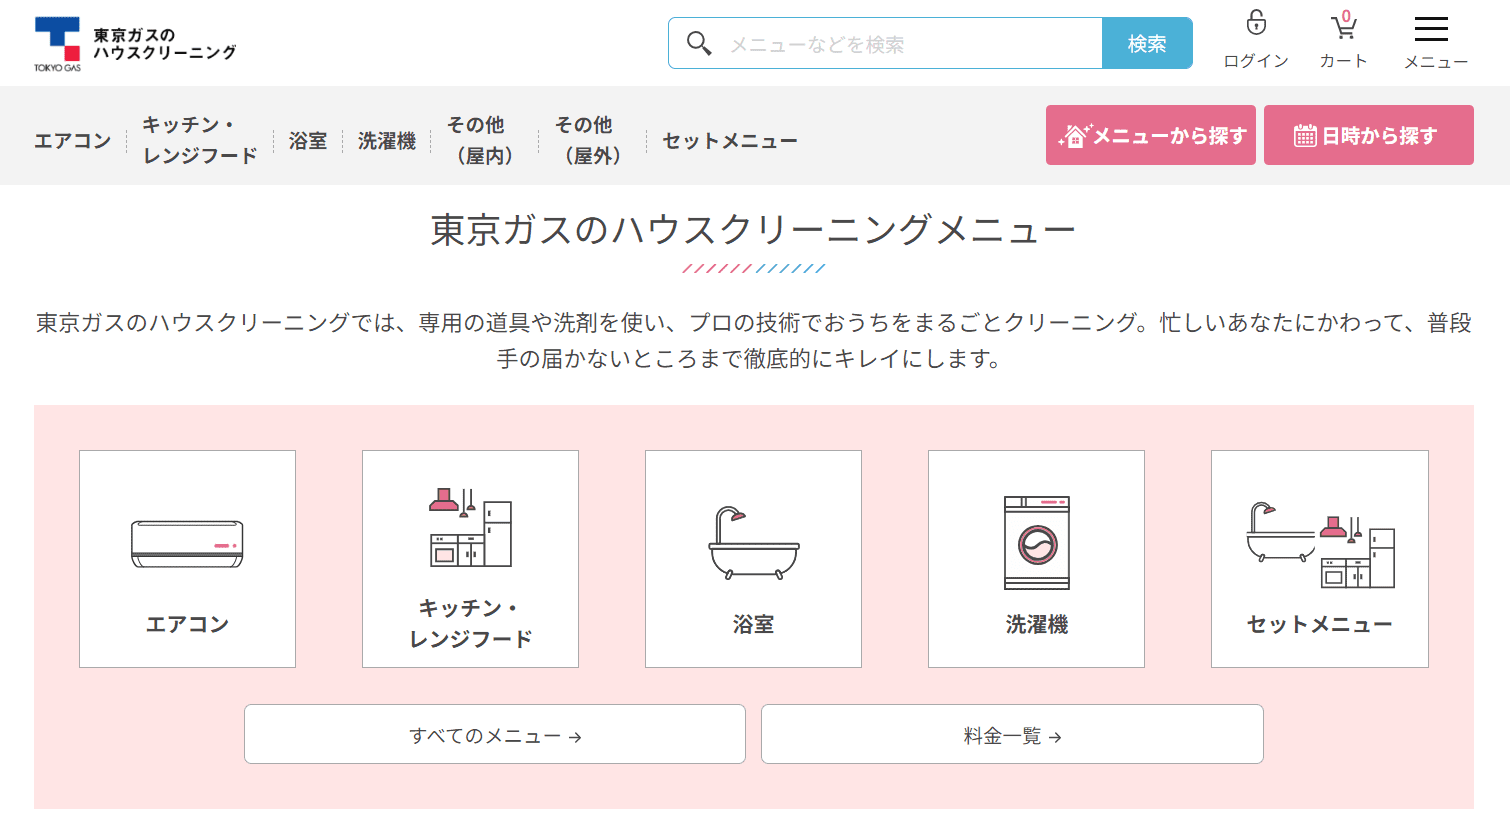This screenshot has height=823, width=1510.
Task: Click the set menu bathtub-kitchen illustration
Action: (x=1320, y=545)
